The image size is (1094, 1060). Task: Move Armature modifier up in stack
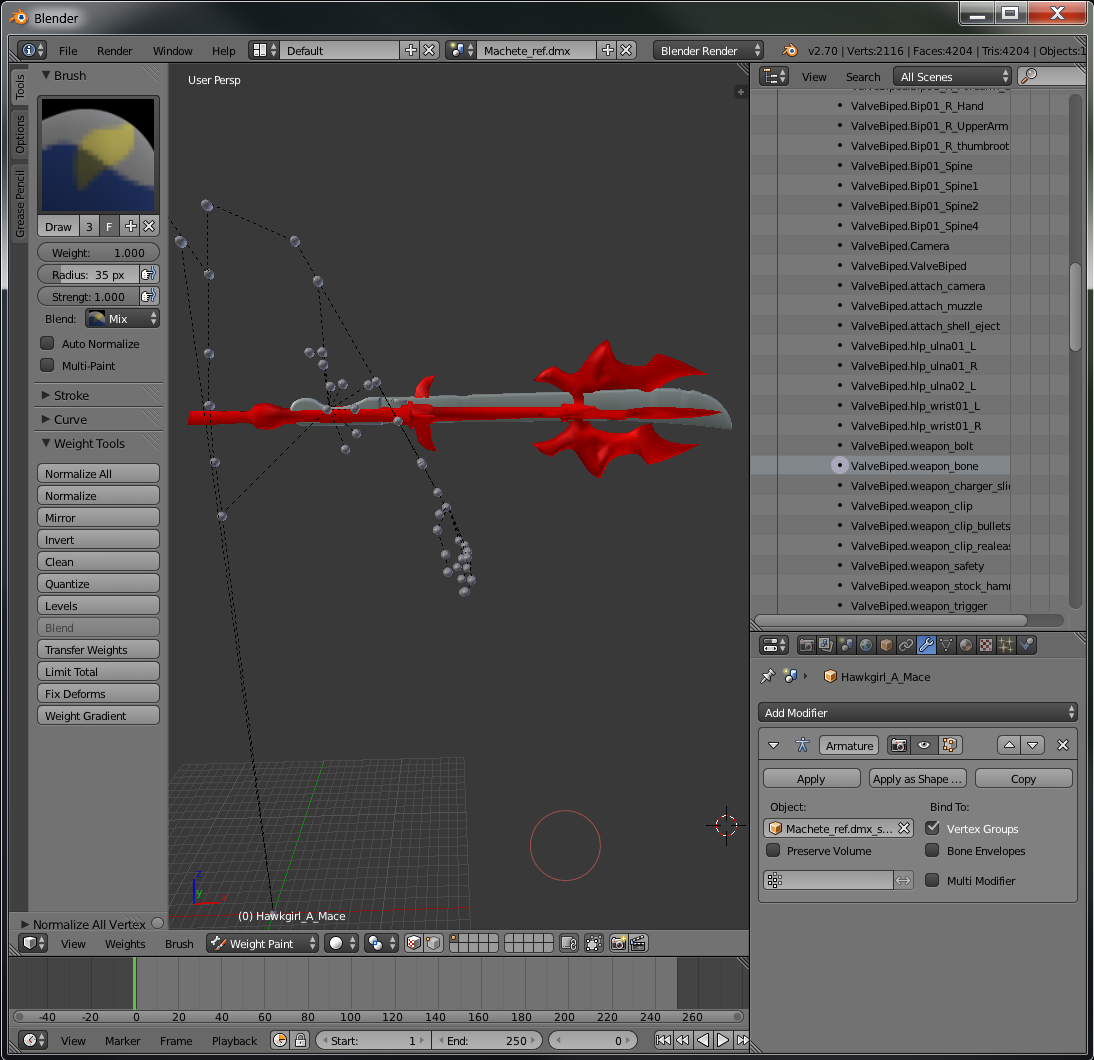(x=1009, y=745)
